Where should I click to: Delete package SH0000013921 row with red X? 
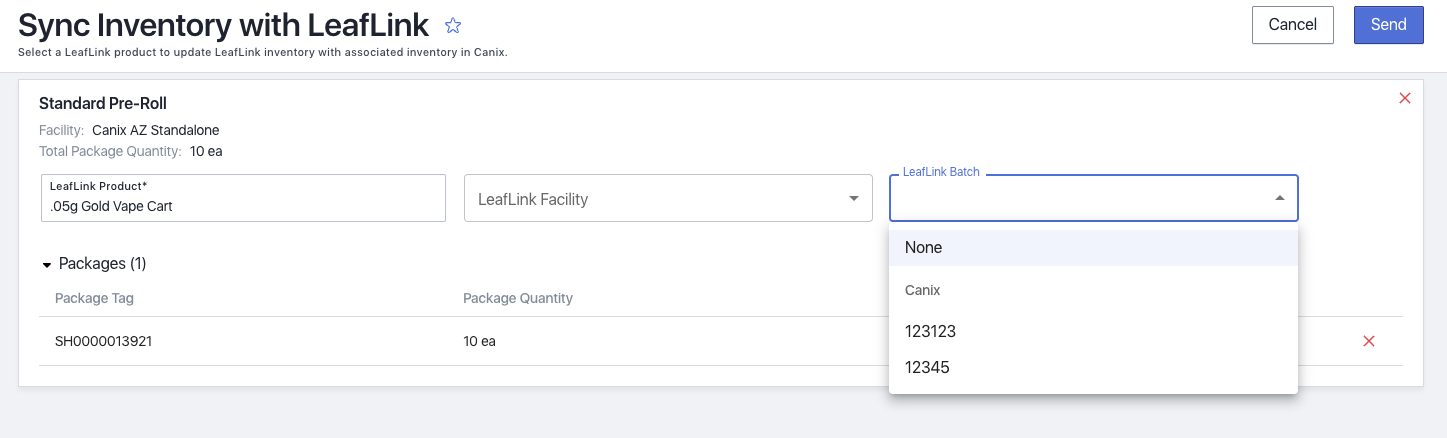(x=1369, y=341)
